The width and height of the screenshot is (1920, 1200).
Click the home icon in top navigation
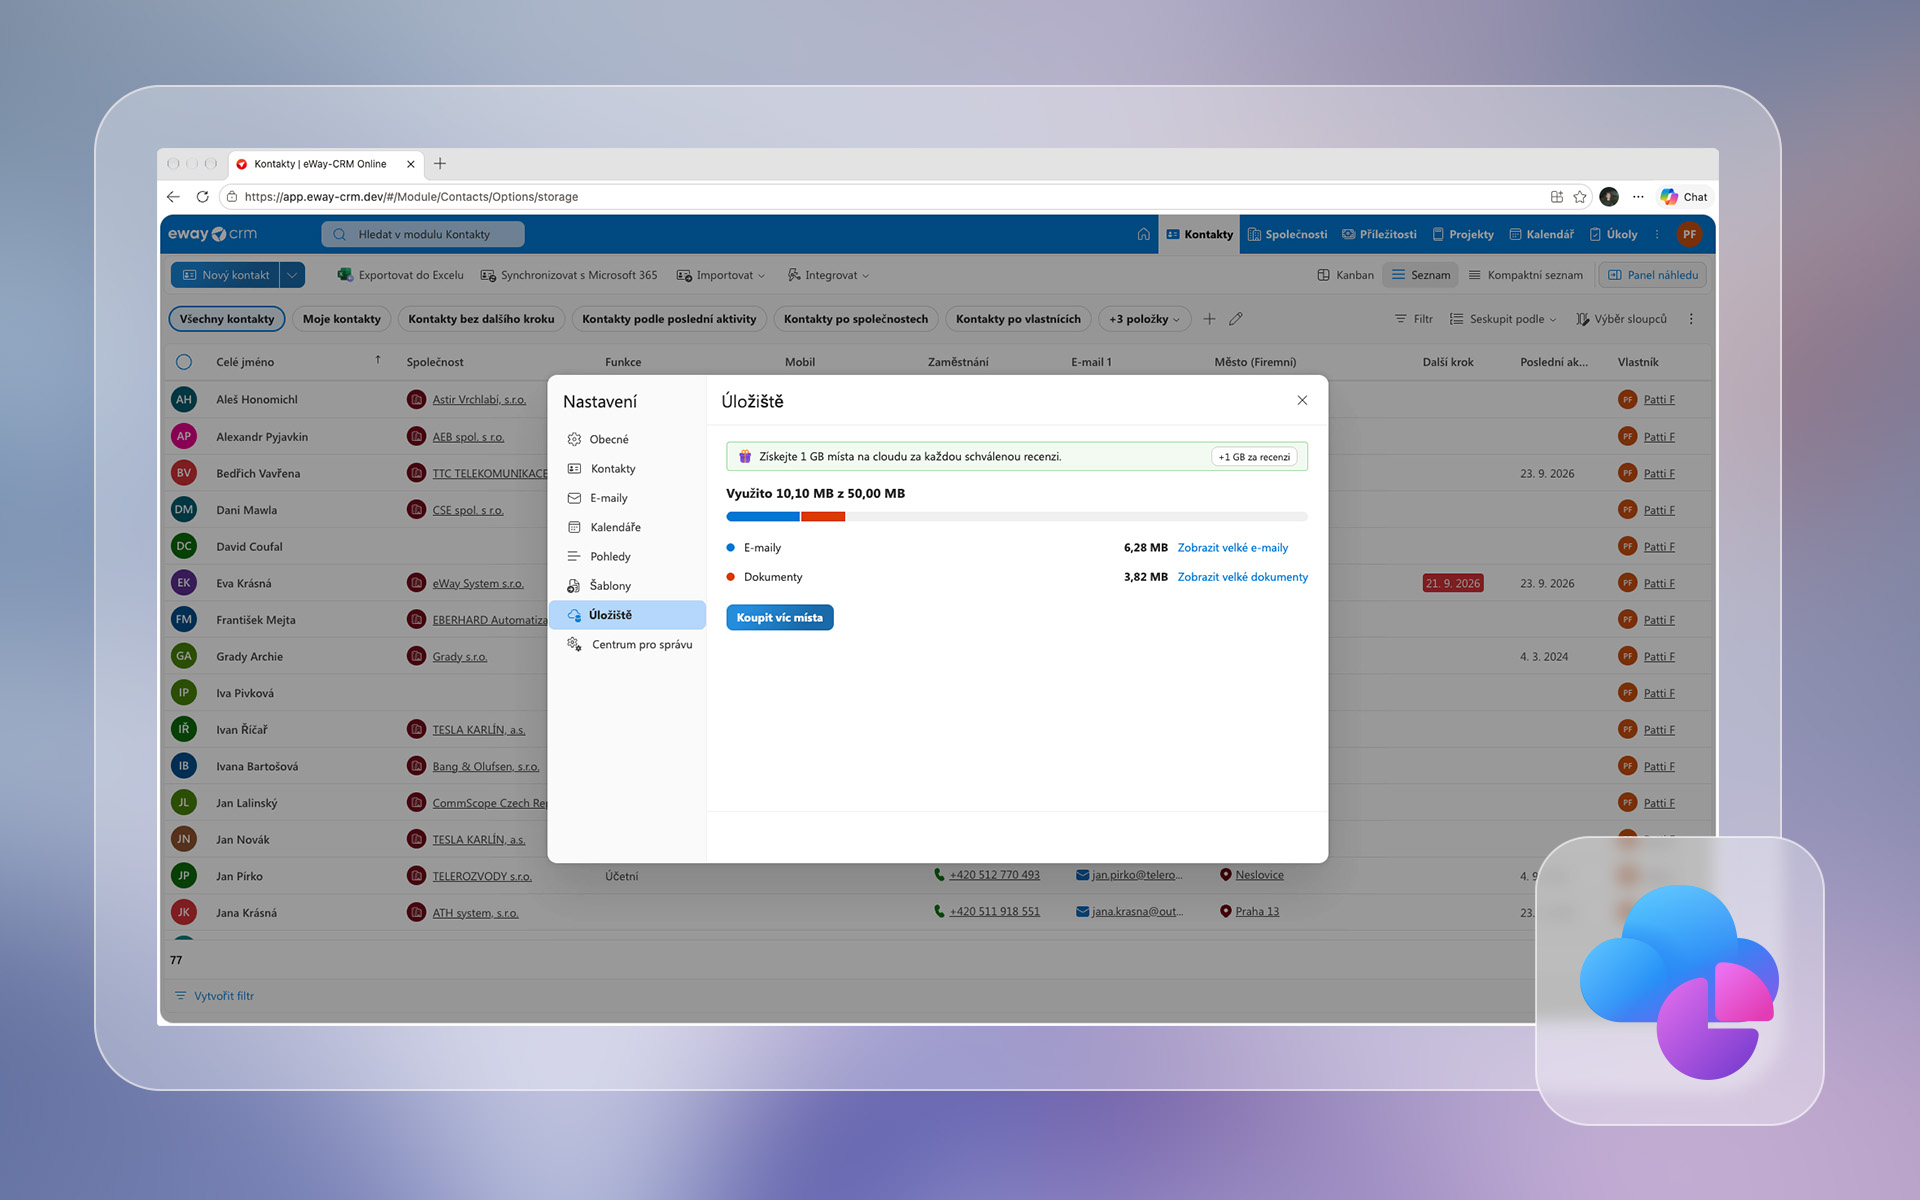click(1143, 234)
